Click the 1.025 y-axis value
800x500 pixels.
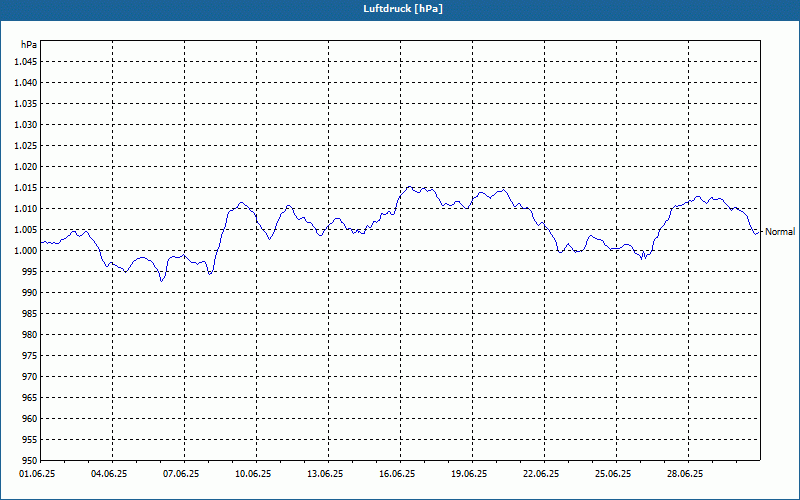(26, 145)
